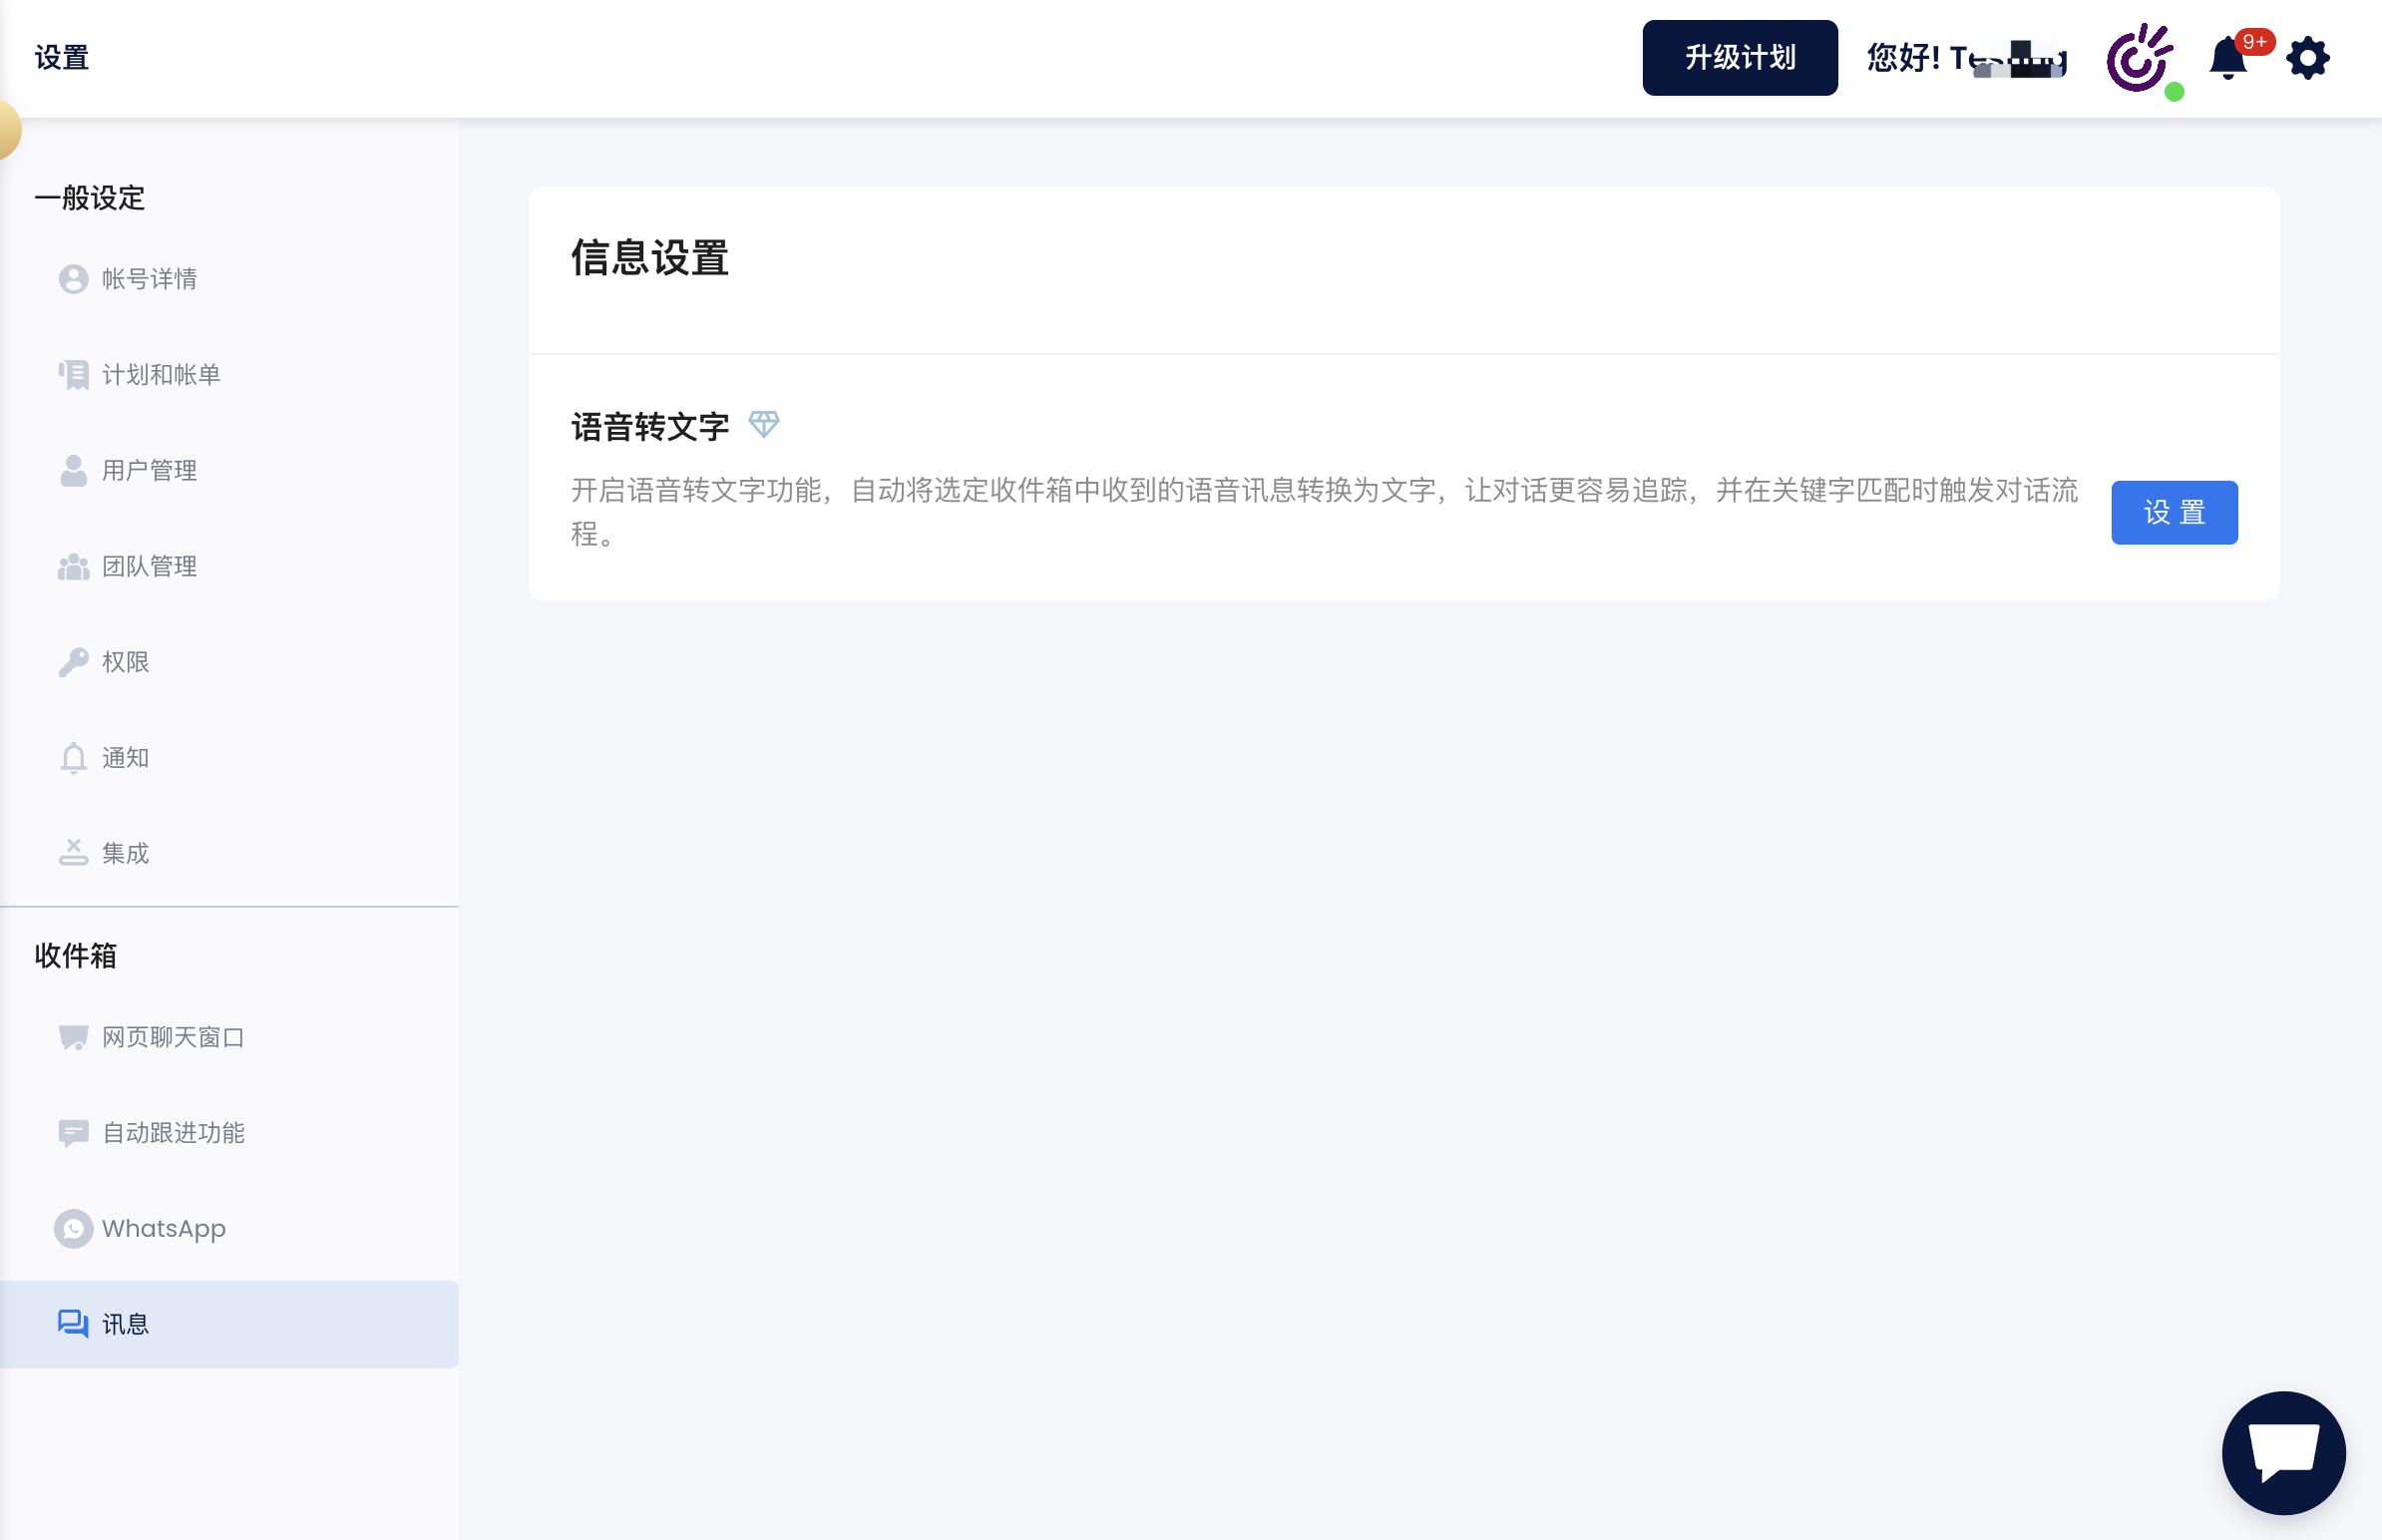This screenshot has height=1540, width=2382.
Task: Go to 计划和帐单 page
Action: pyautogui.click(x=160, y=375)
